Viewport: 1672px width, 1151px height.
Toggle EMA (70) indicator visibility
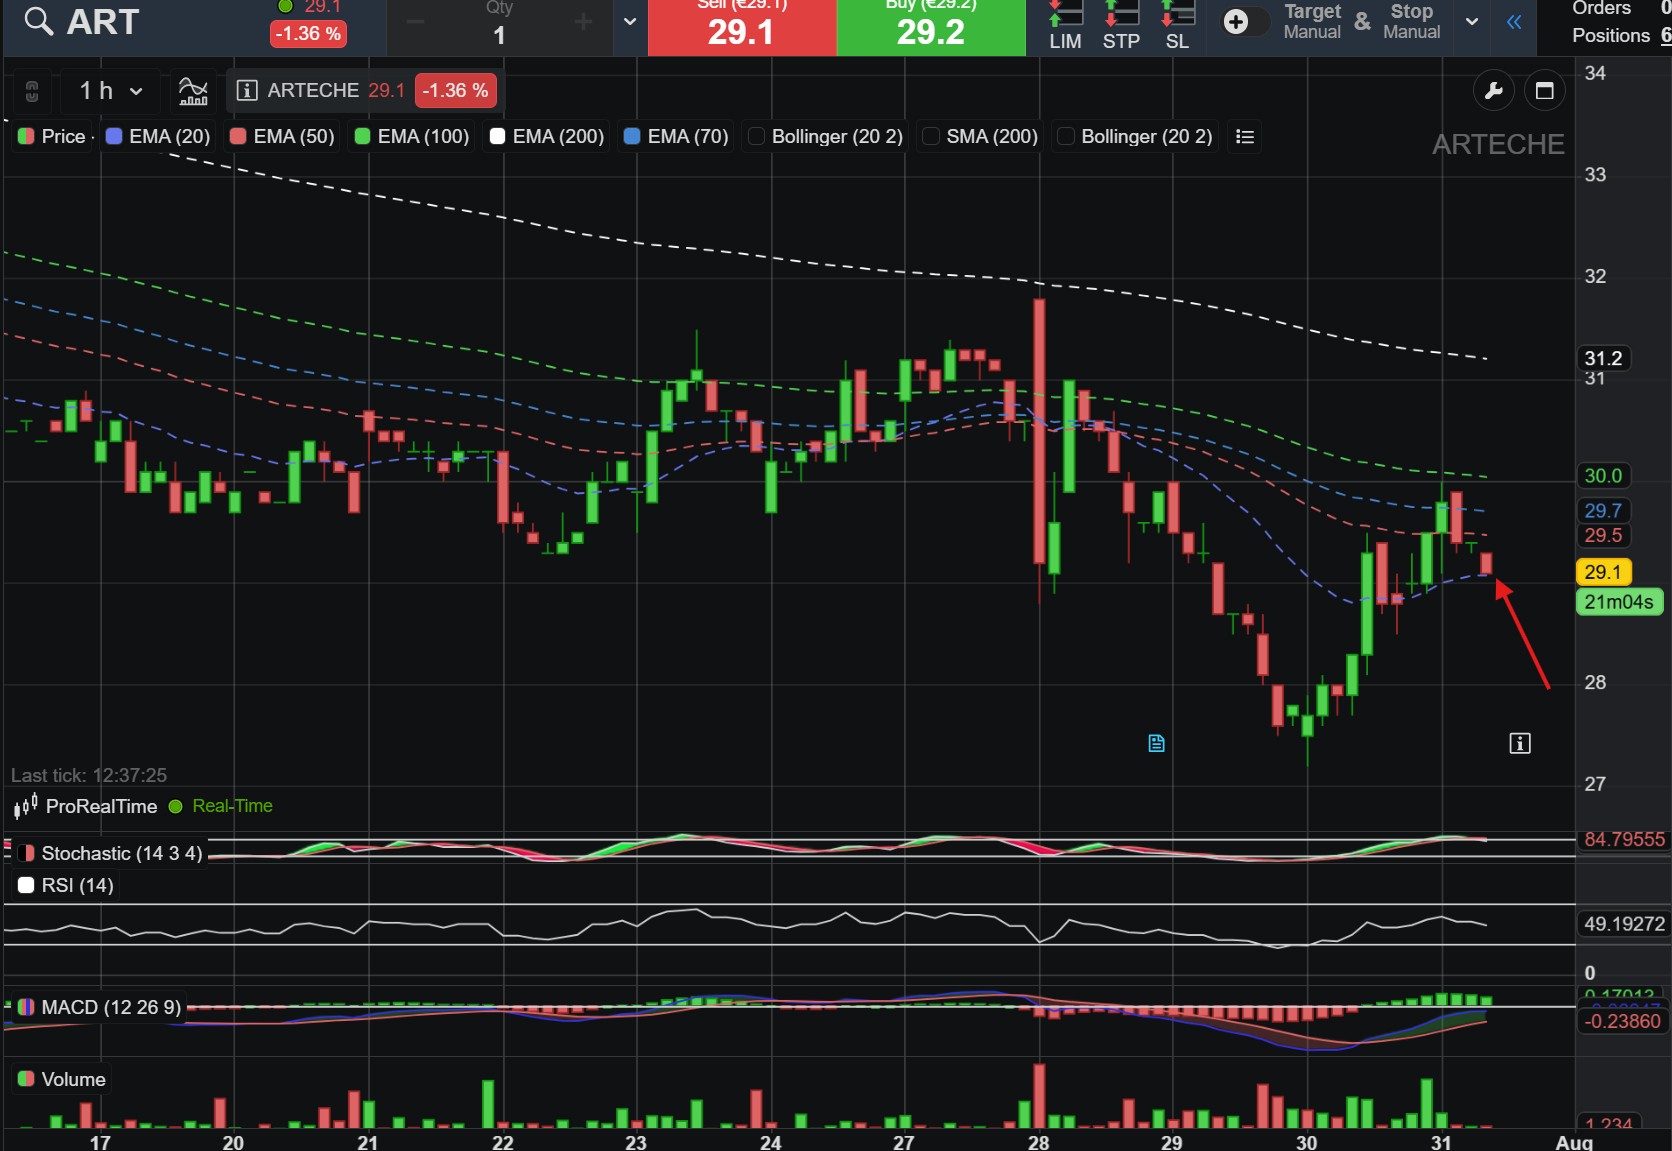677,136
